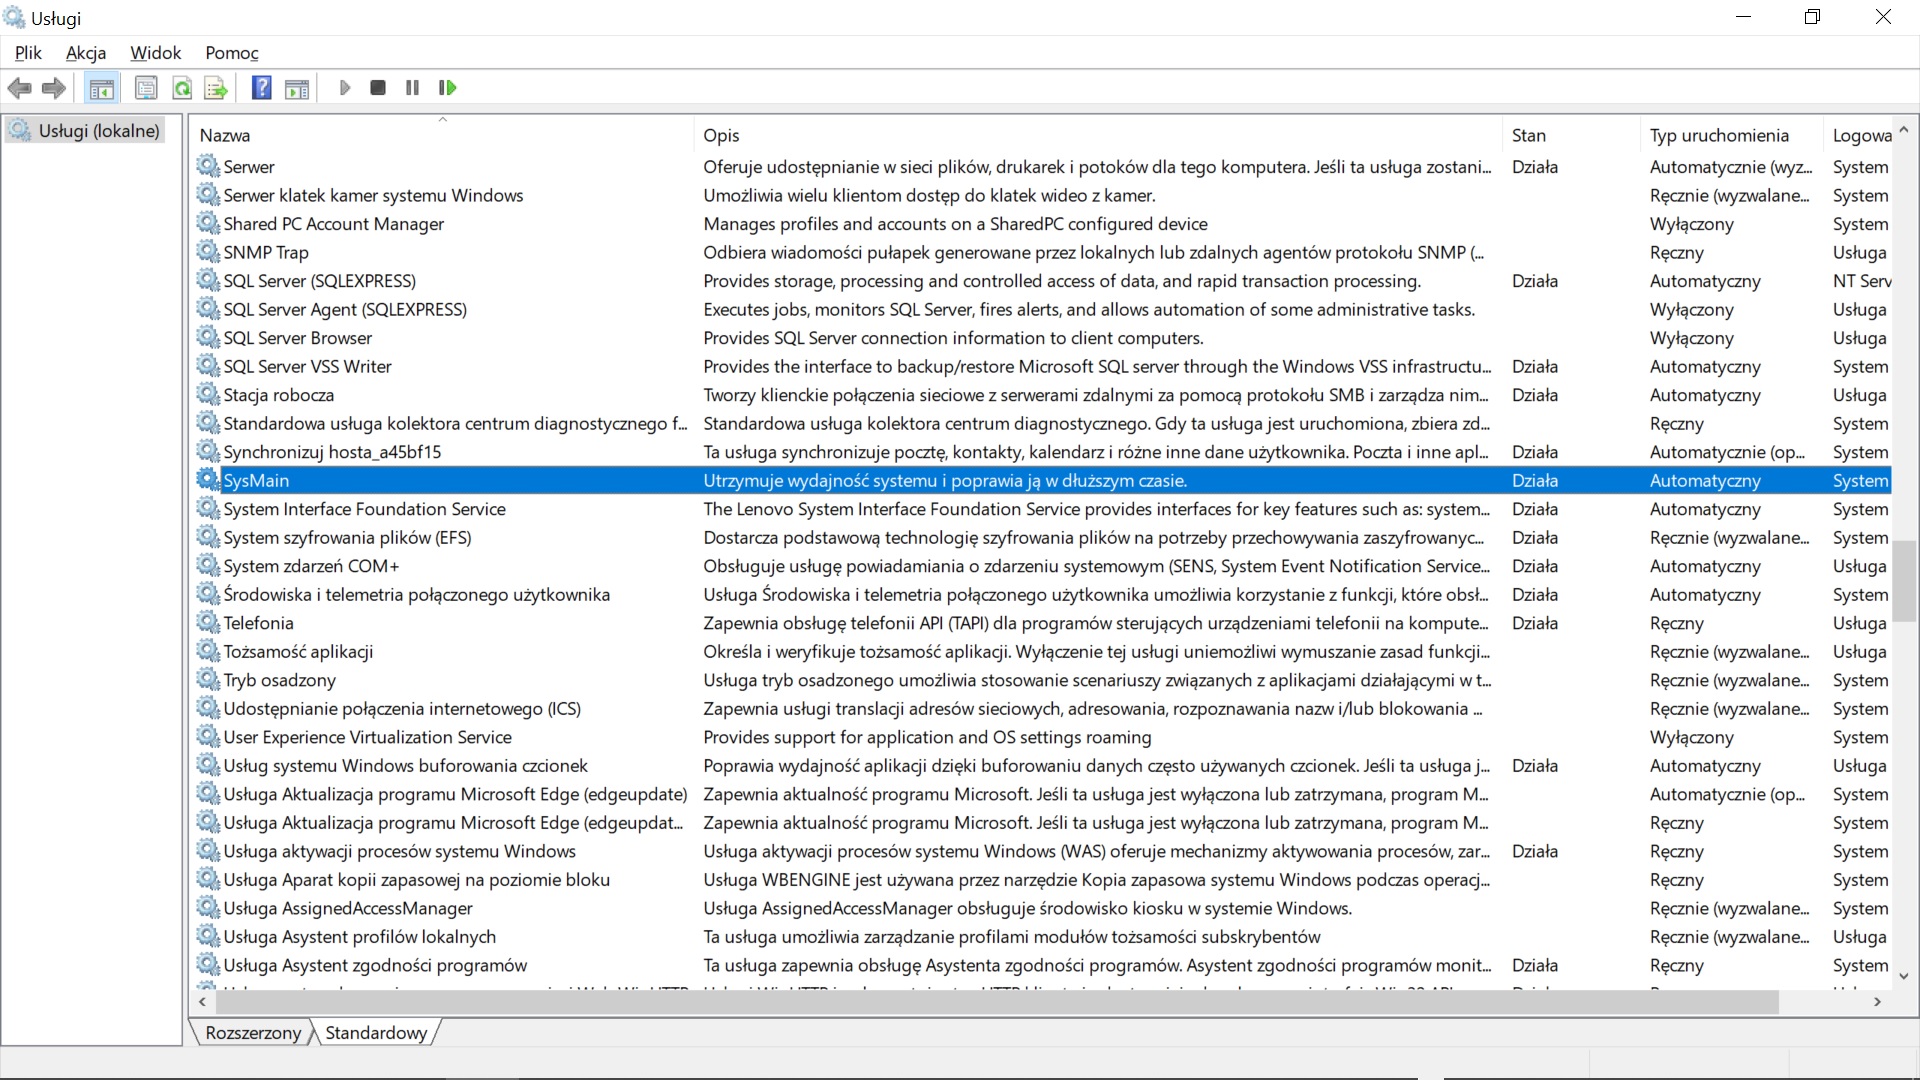Refresh the services list
Viewport: 1920px width, 1080px height.
point(182,88)
